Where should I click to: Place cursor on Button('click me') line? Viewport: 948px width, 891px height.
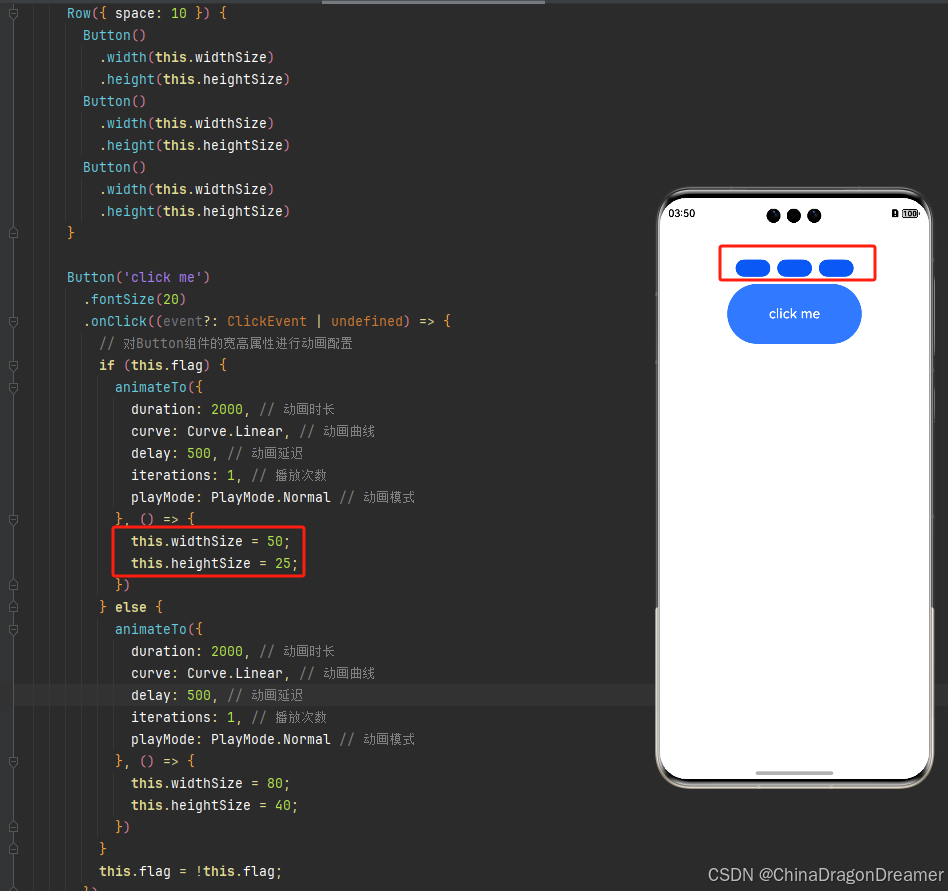click(x=138, y=277)
